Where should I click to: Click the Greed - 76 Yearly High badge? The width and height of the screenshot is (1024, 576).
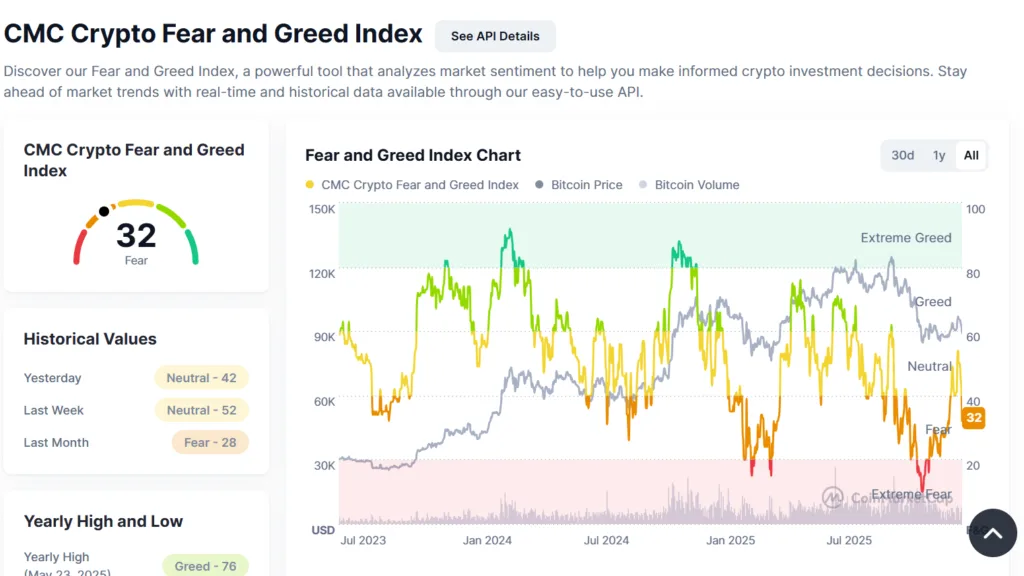(205, 565)
